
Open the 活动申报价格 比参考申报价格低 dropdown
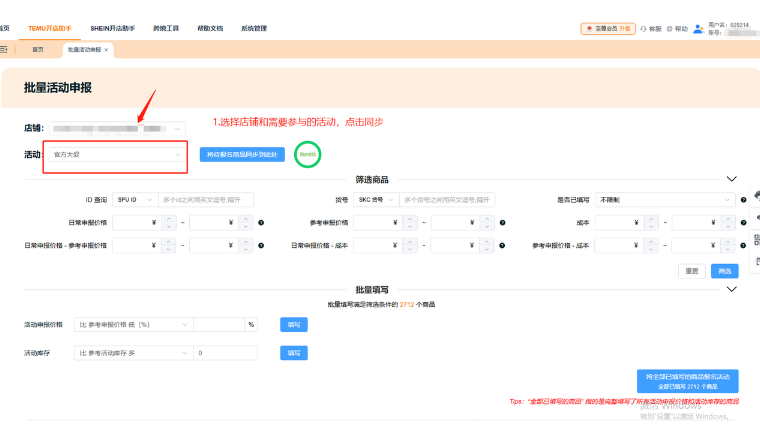[133, 325]
